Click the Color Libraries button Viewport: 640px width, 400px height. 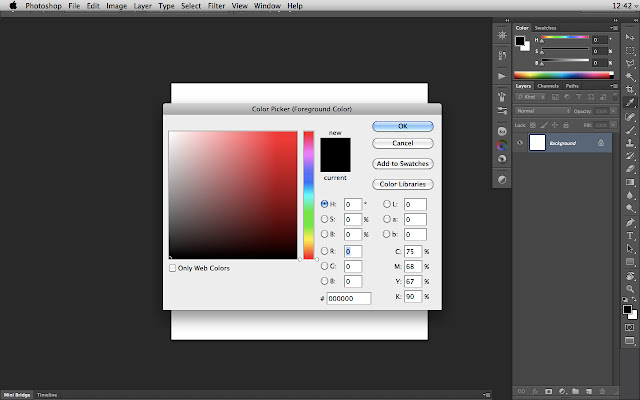[403, 184]
